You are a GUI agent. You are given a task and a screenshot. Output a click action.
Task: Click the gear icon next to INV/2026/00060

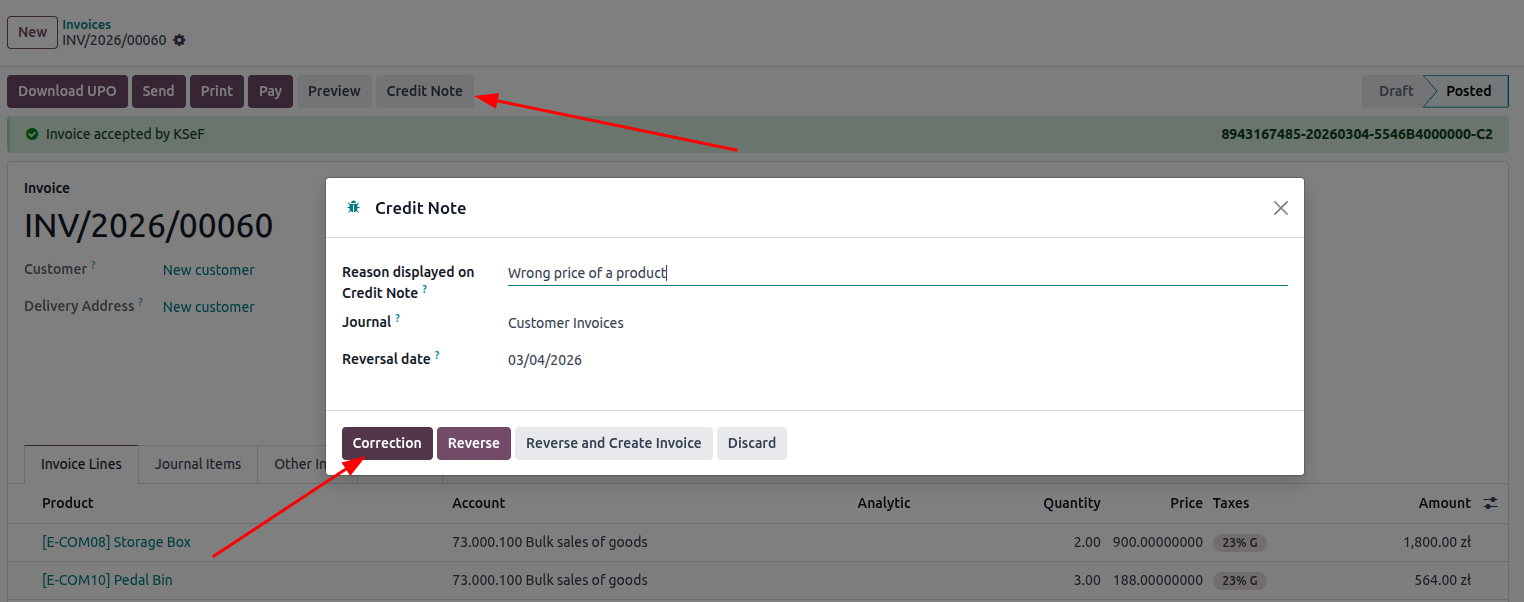[x=179, y=40]
